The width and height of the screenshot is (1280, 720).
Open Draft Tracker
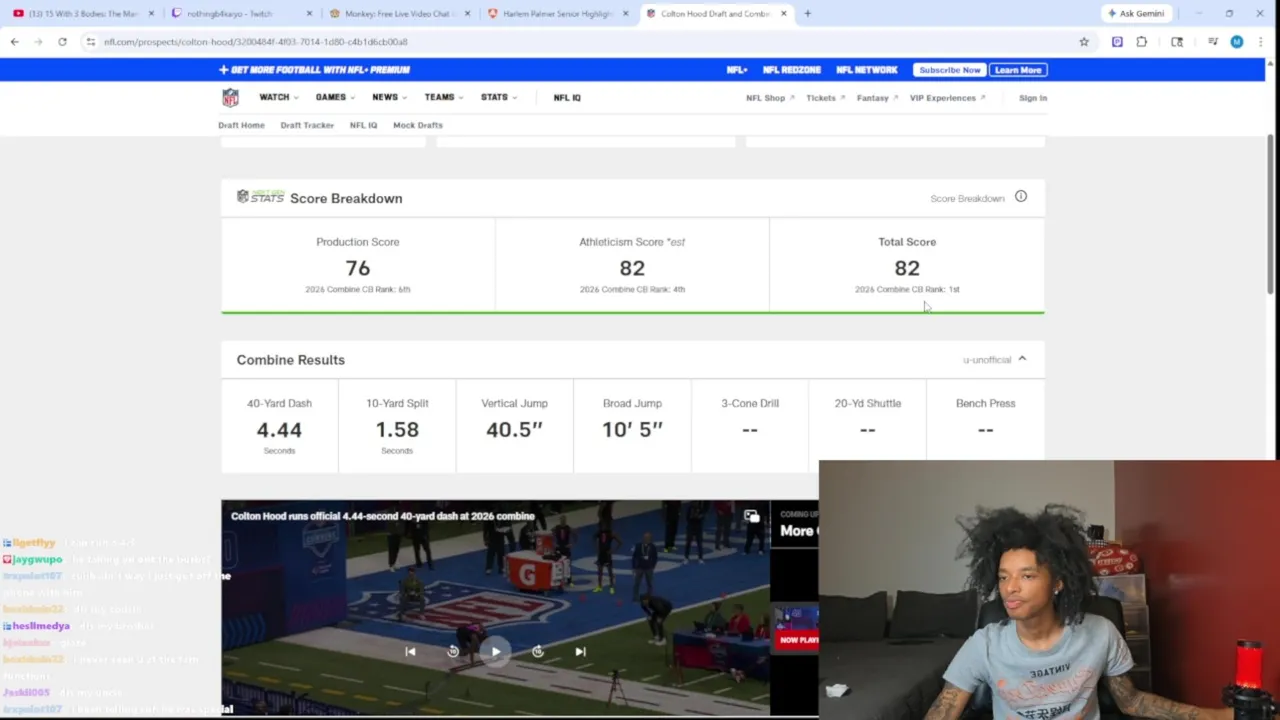pyautogui.click(x=307, y=125)
